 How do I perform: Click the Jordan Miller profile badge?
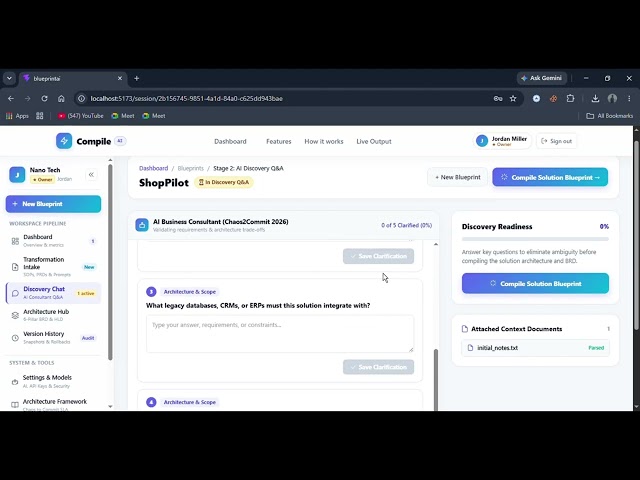point(502,141)
